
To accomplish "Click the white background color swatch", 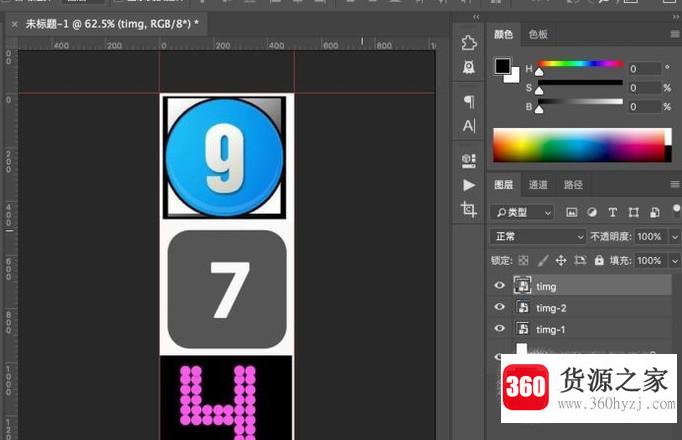I will [x=514, y=77].
